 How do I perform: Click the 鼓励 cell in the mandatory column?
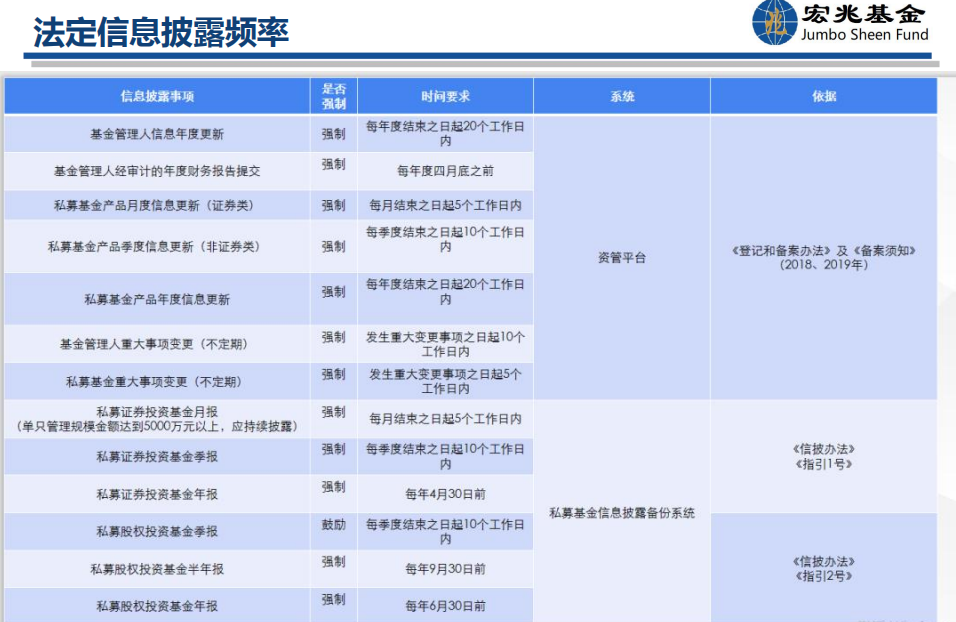point(333,526)
